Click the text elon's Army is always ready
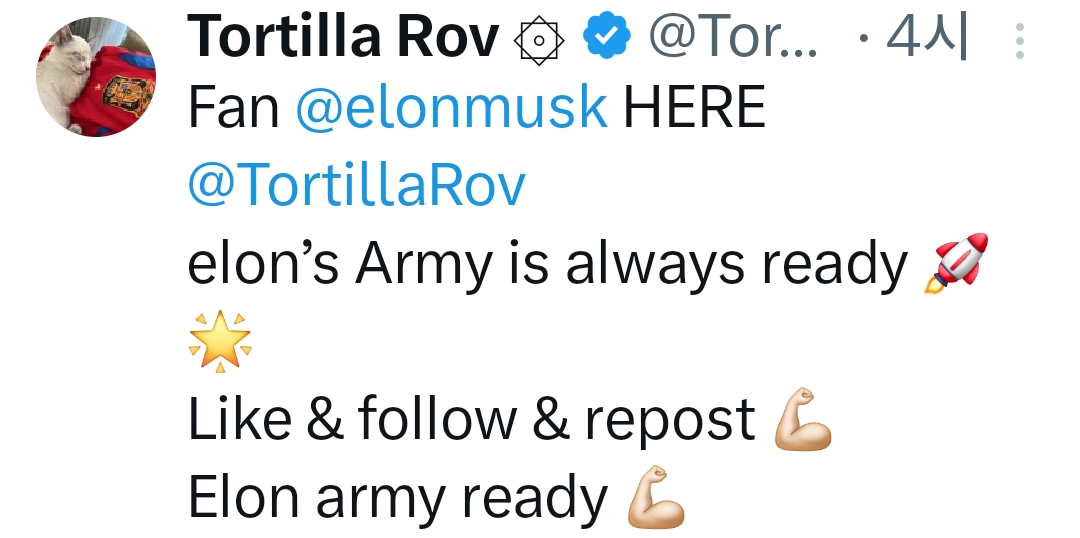 [x=547, y=264]
